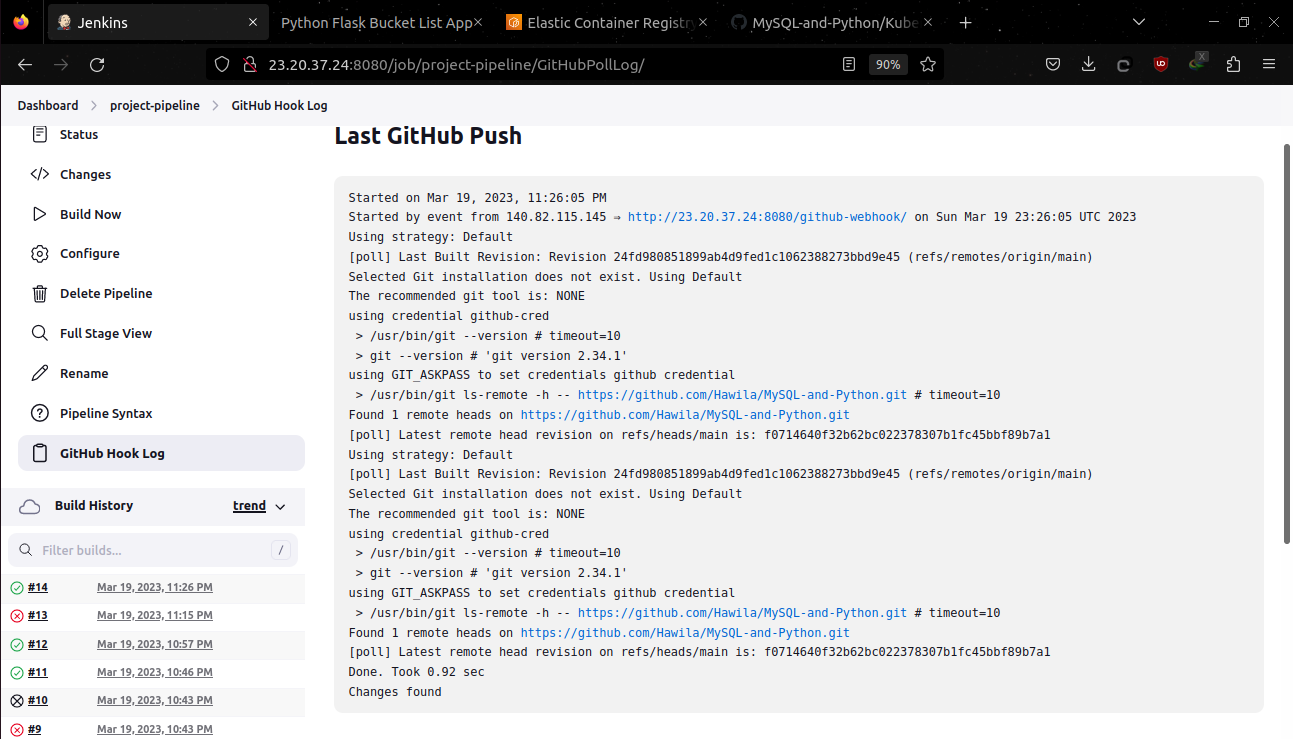
Task: Click the 90% page zoom indicator
Action: coord(888,63)
